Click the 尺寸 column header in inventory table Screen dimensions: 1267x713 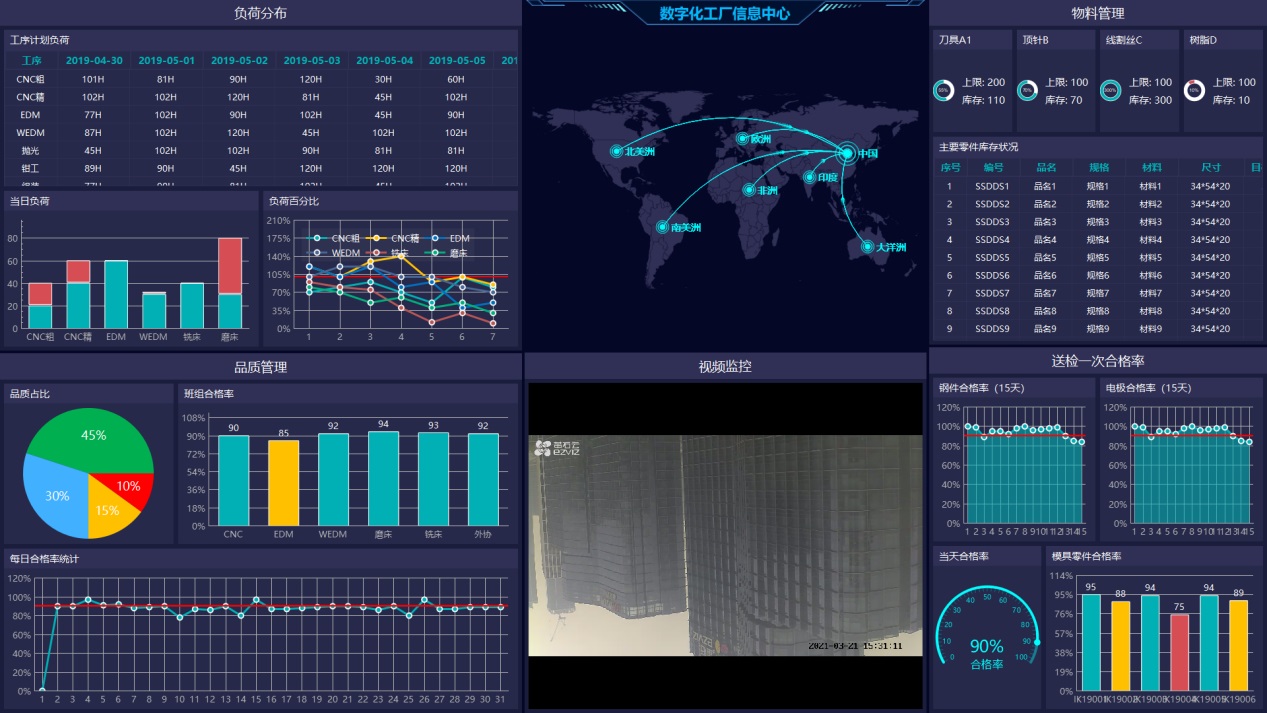click(1210, 167)
